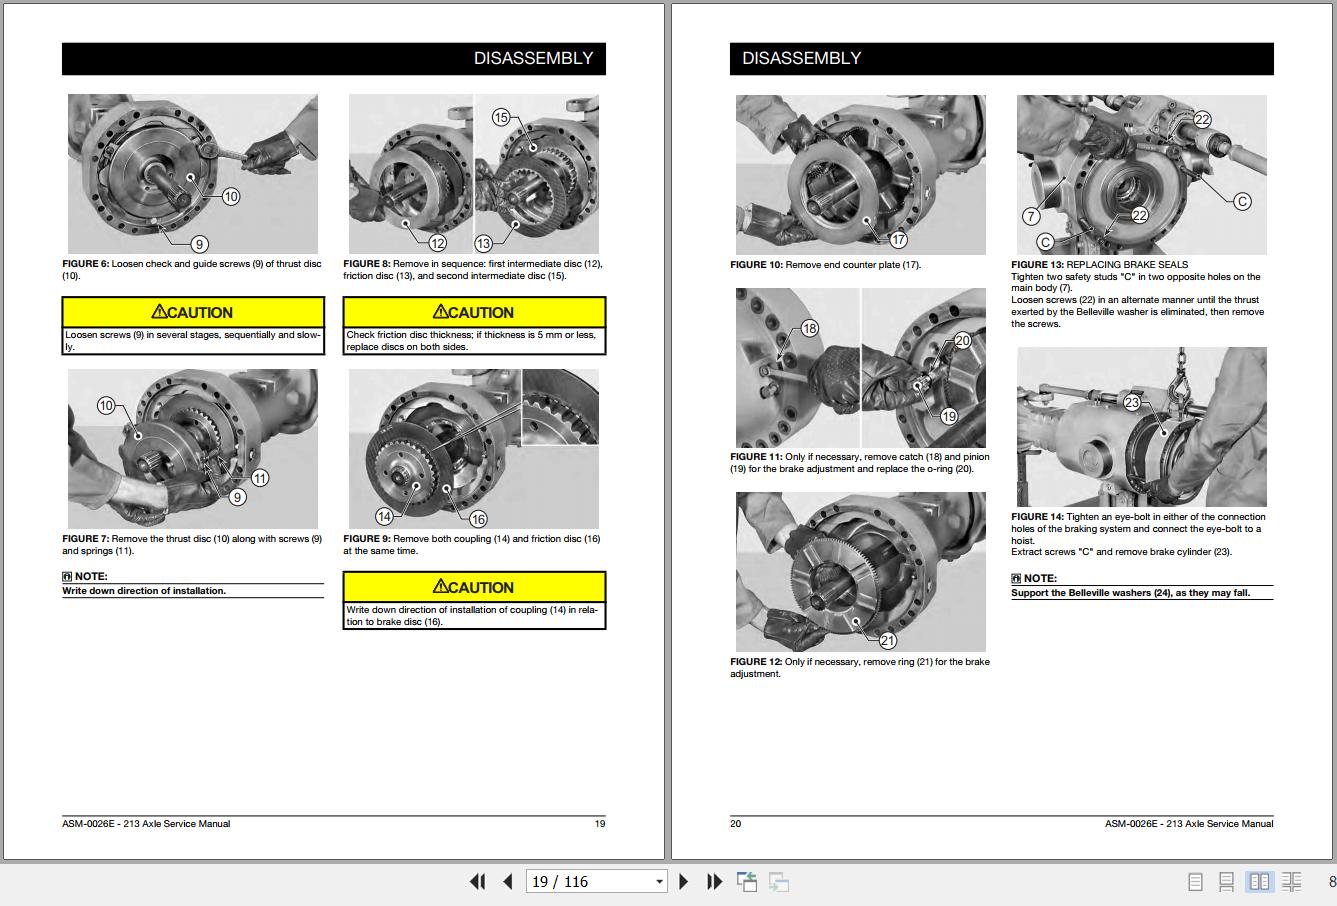Switch to continuous page layout
Viewport: 1337px width, 906px height.
[x=1226, y=882]
